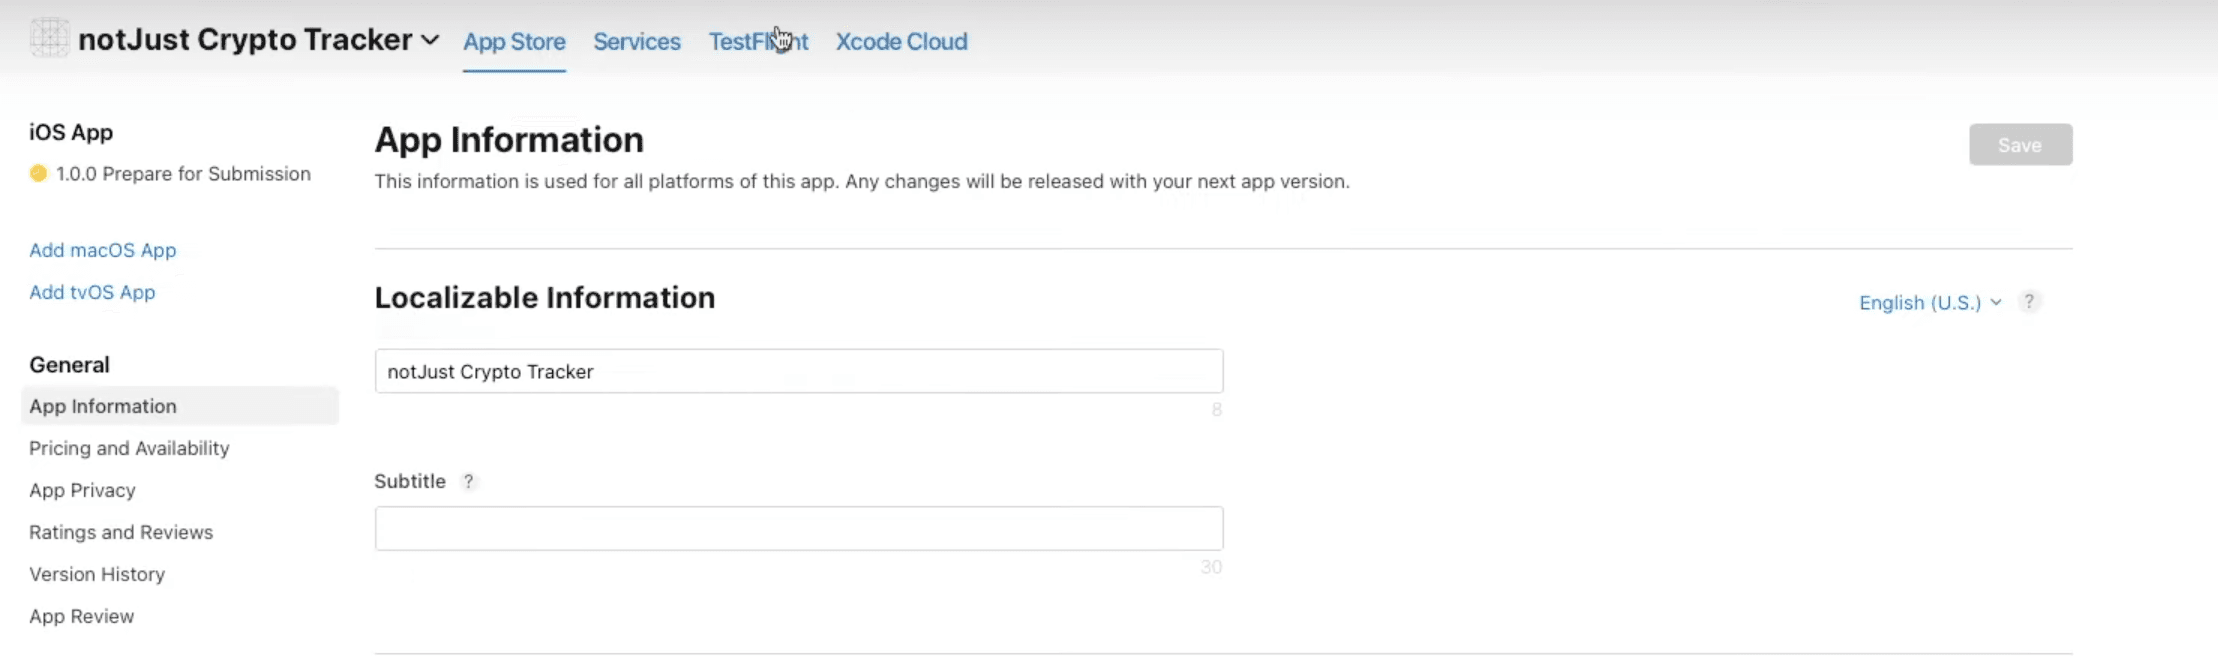Click the General section heading
Viewport: 2218px width, 656px height.
coord(69,365)
